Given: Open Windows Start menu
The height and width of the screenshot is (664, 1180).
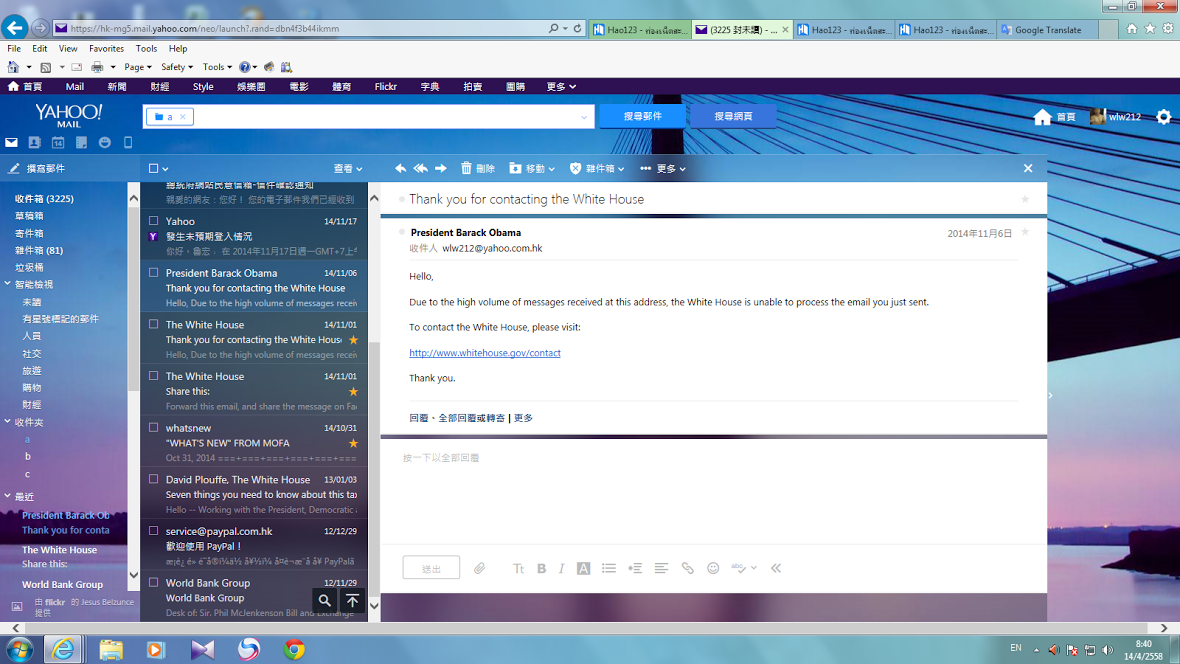Looking at the screenshot, I should coord(20,649).
